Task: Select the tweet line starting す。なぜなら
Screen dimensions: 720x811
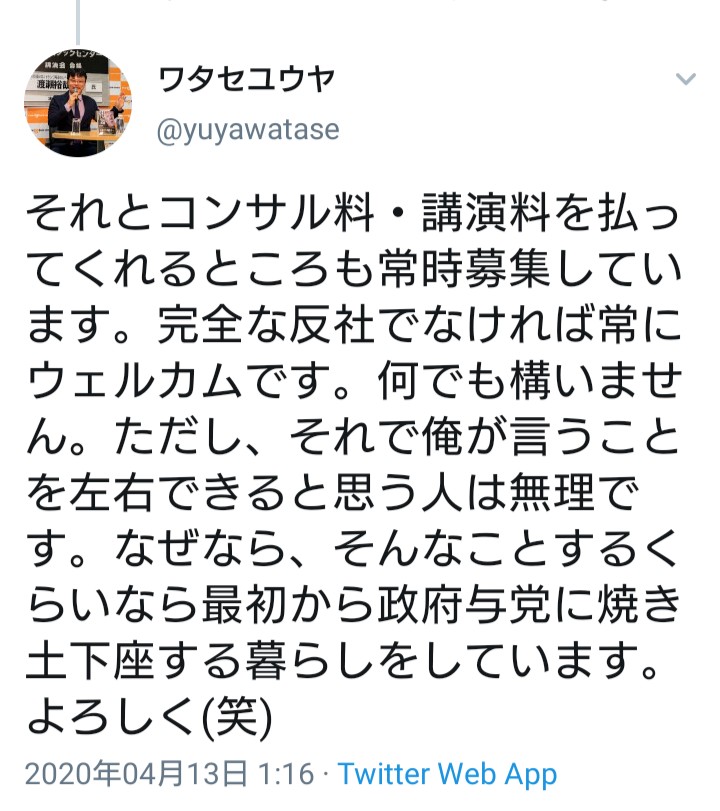Action: (353, 549)
